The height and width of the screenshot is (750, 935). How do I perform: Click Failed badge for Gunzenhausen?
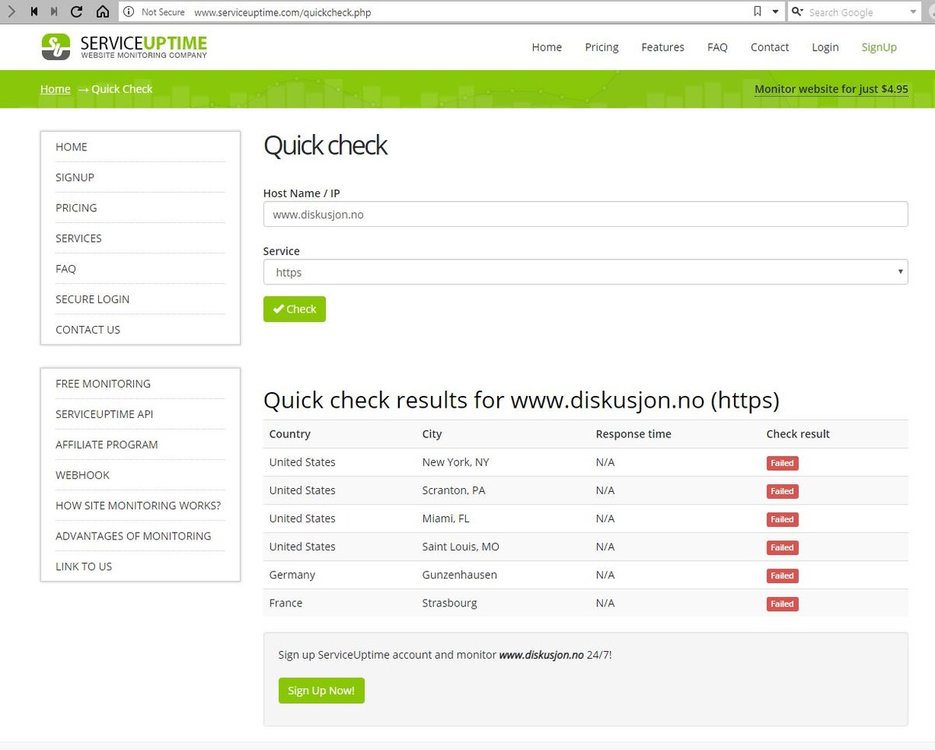[782, 575]
